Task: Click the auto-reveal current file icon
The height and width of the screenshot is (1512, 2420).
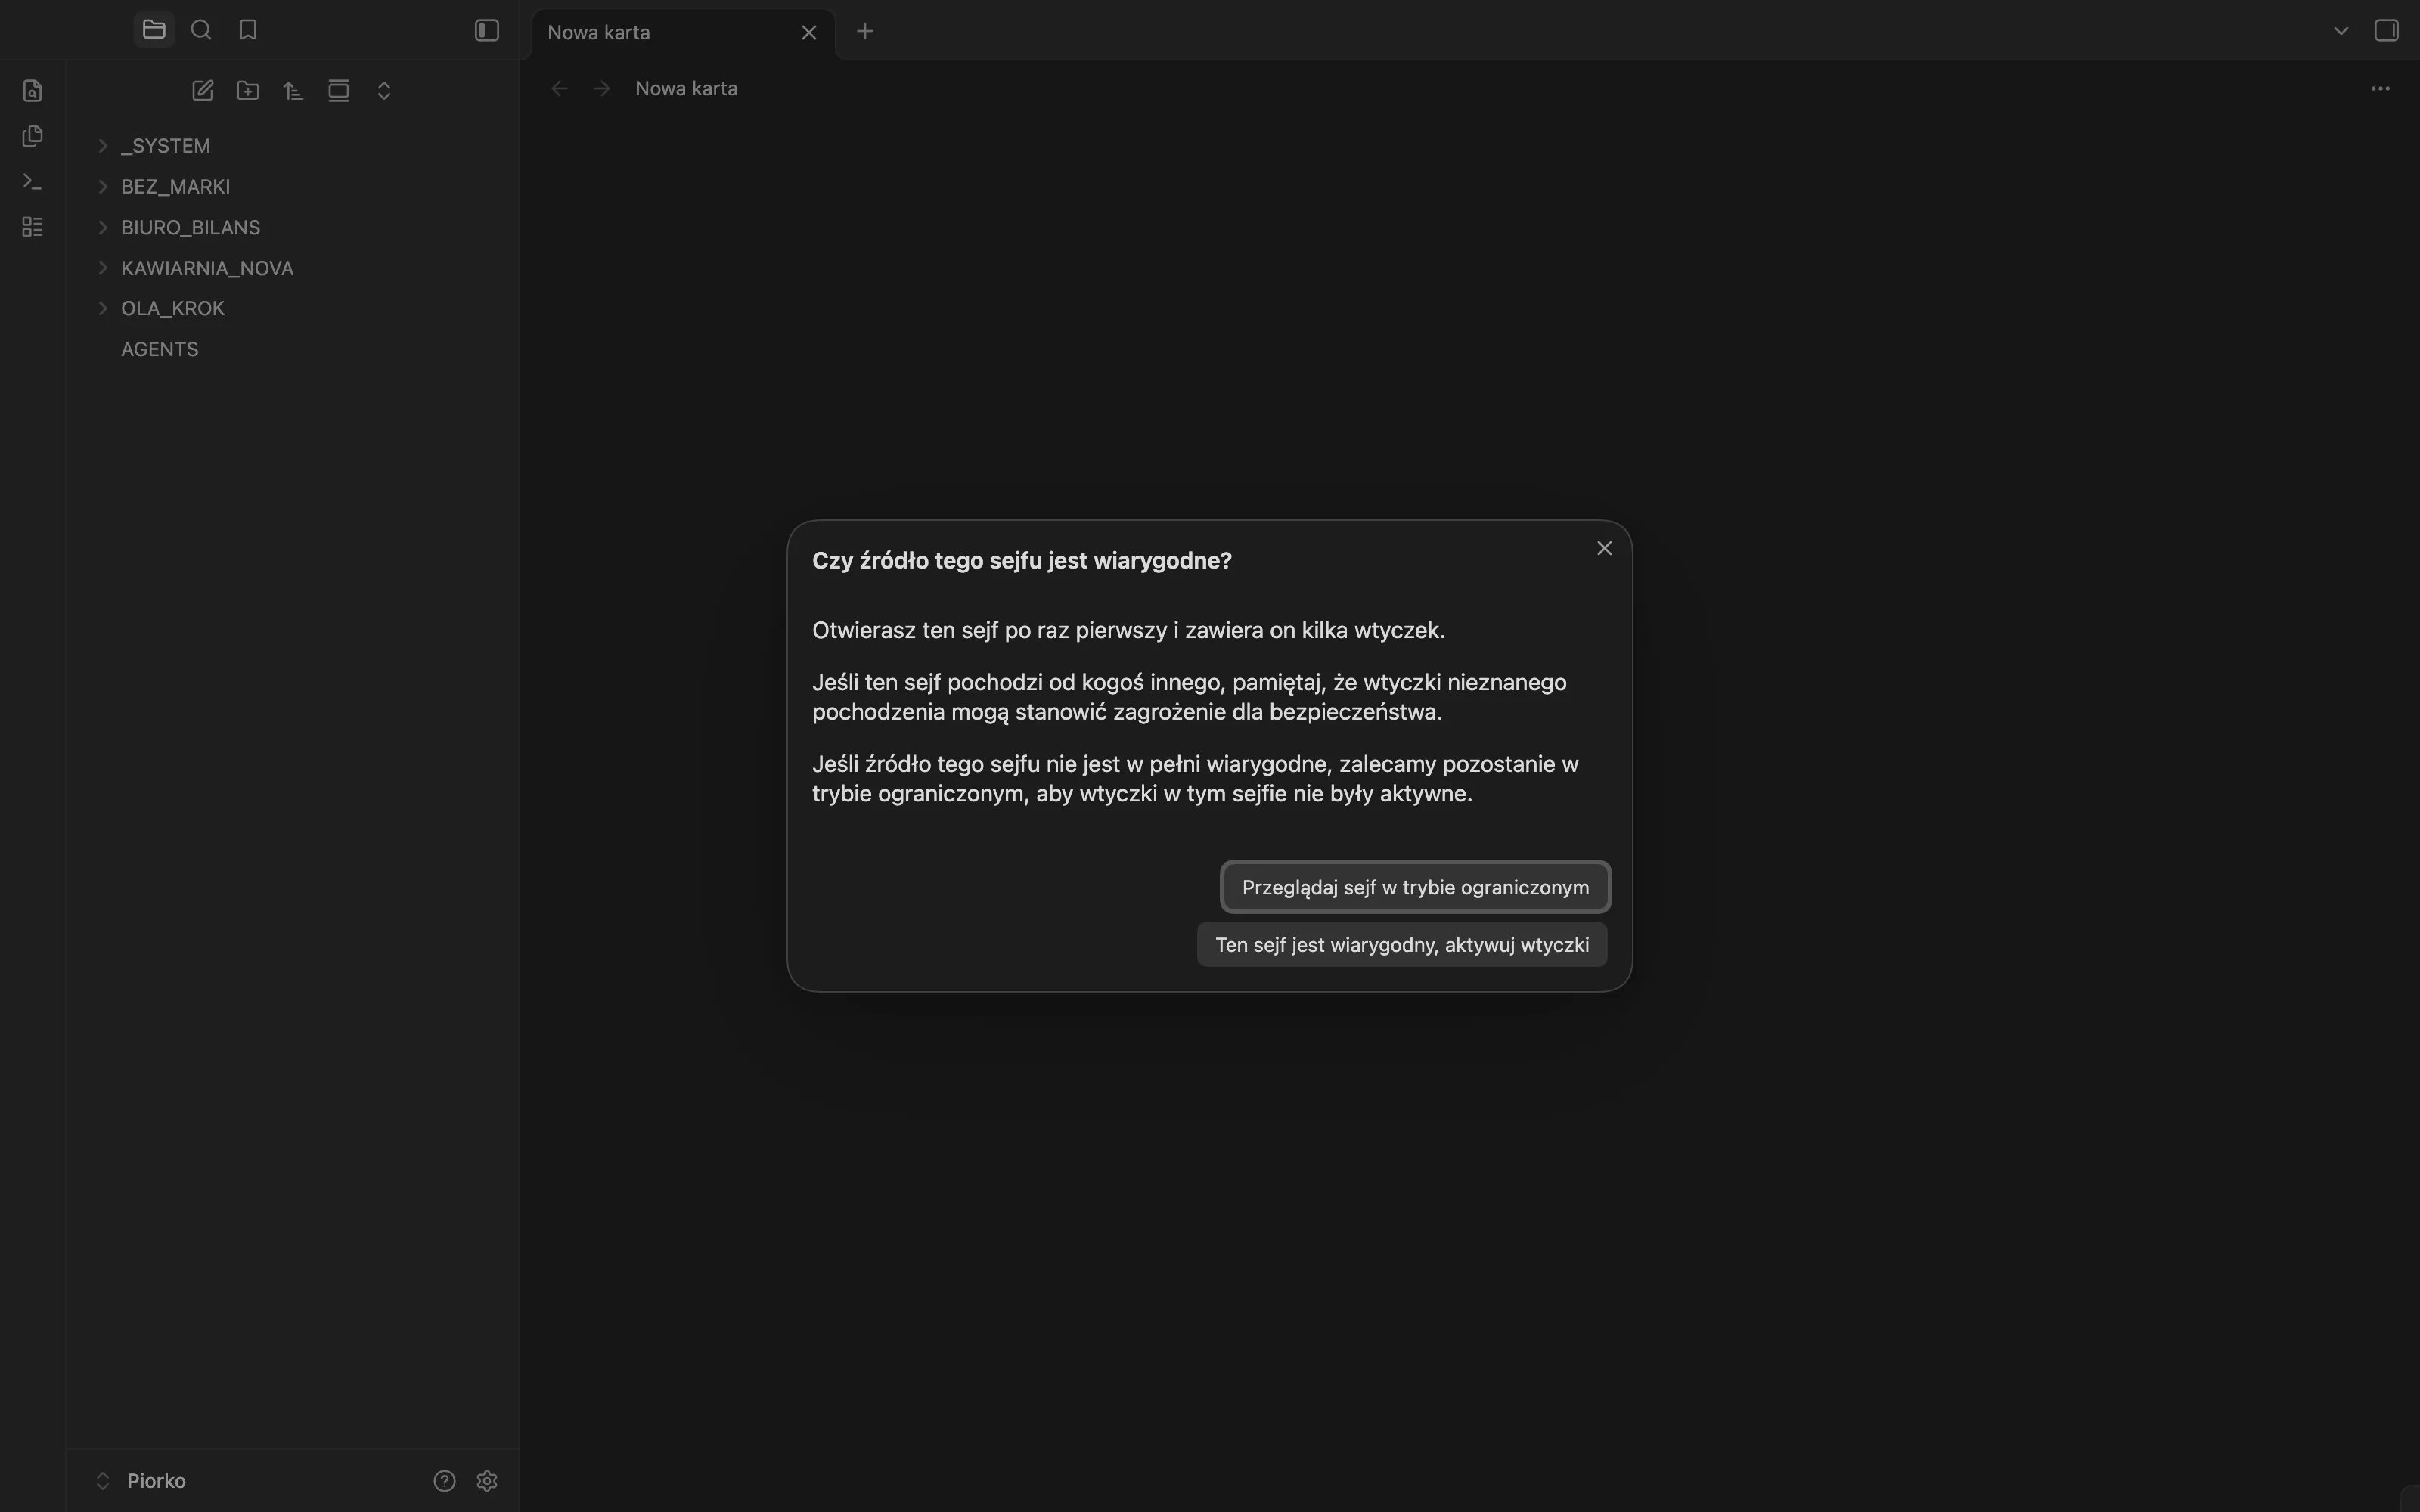Action: tap(339, 91)
